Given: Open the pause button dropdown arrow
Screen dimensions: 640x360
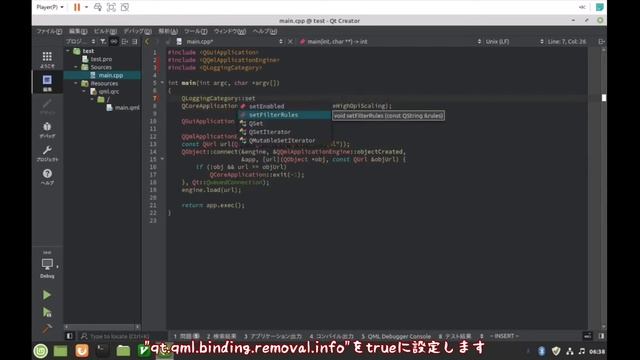Looking at the screenshot, I should click(x=86, y=7).
